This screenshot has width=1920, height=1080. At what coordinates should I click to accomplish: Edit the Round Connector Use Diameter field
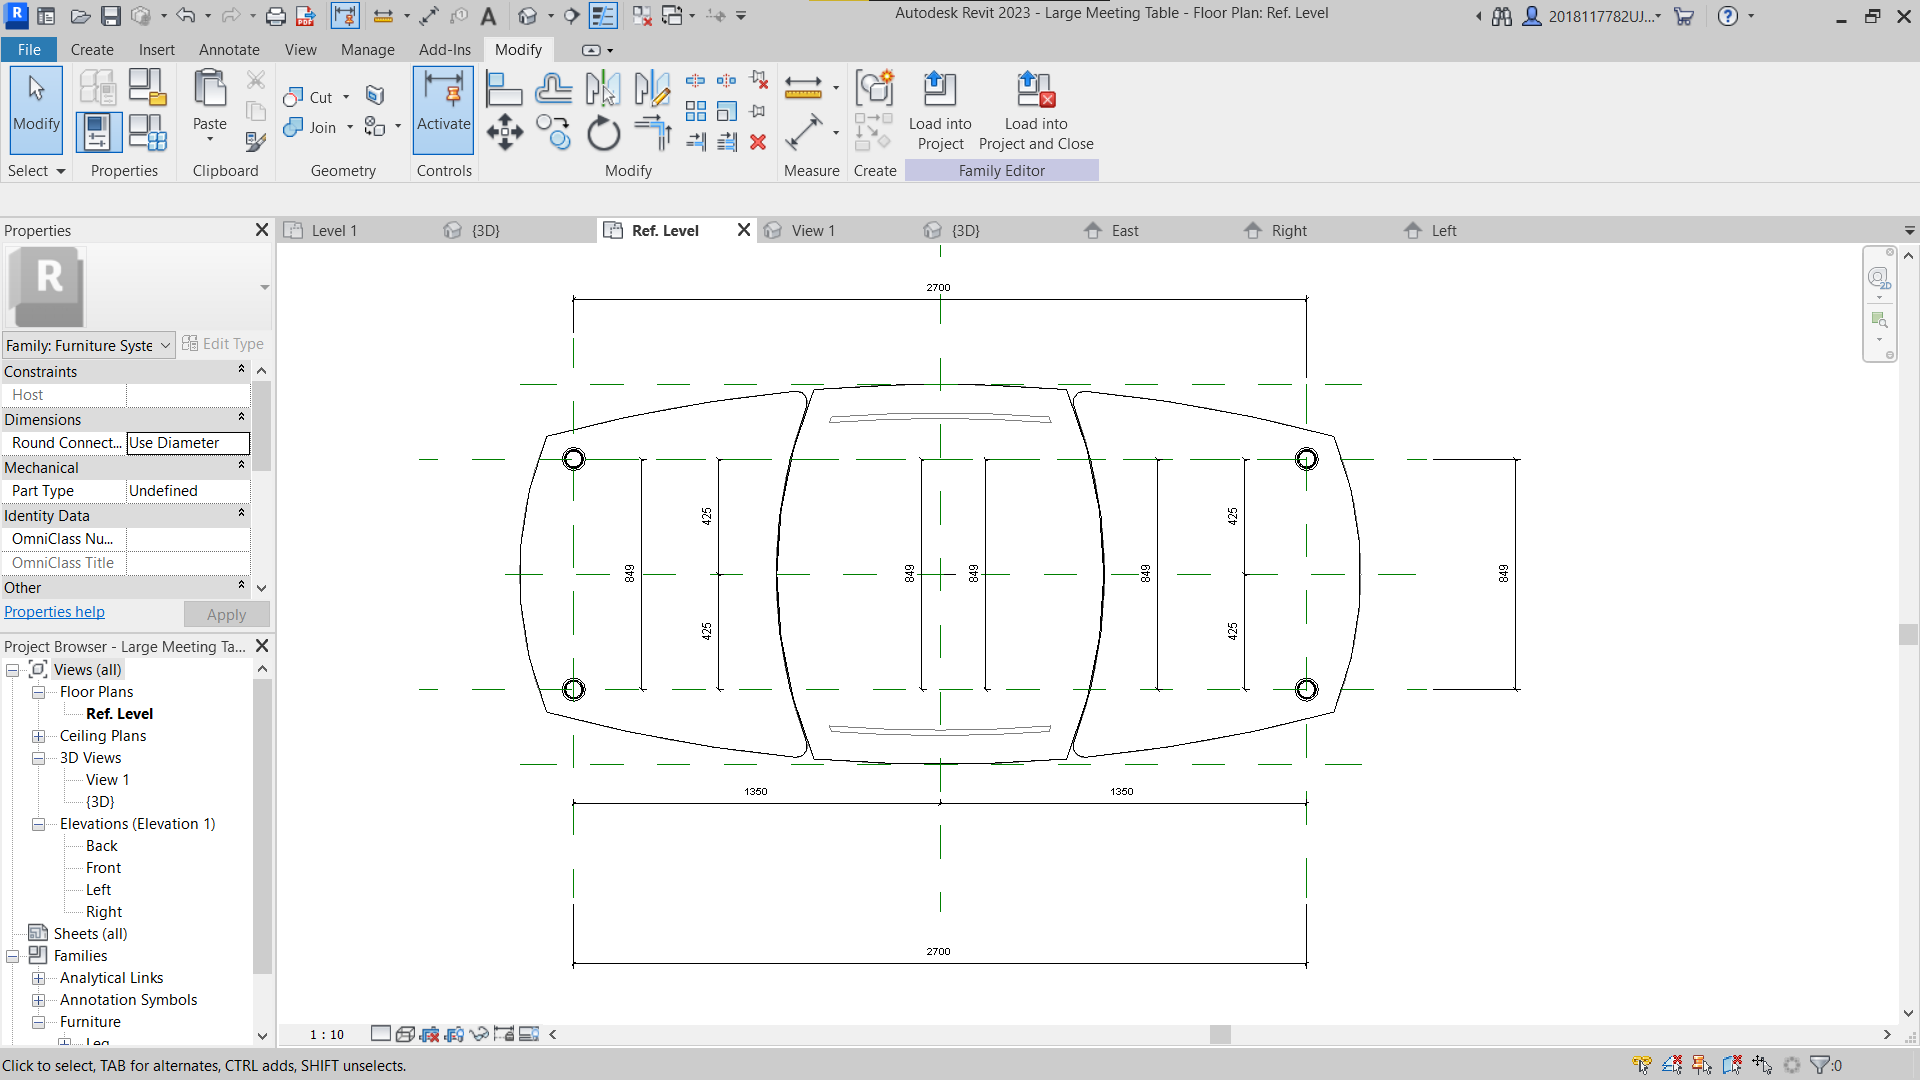188,443
